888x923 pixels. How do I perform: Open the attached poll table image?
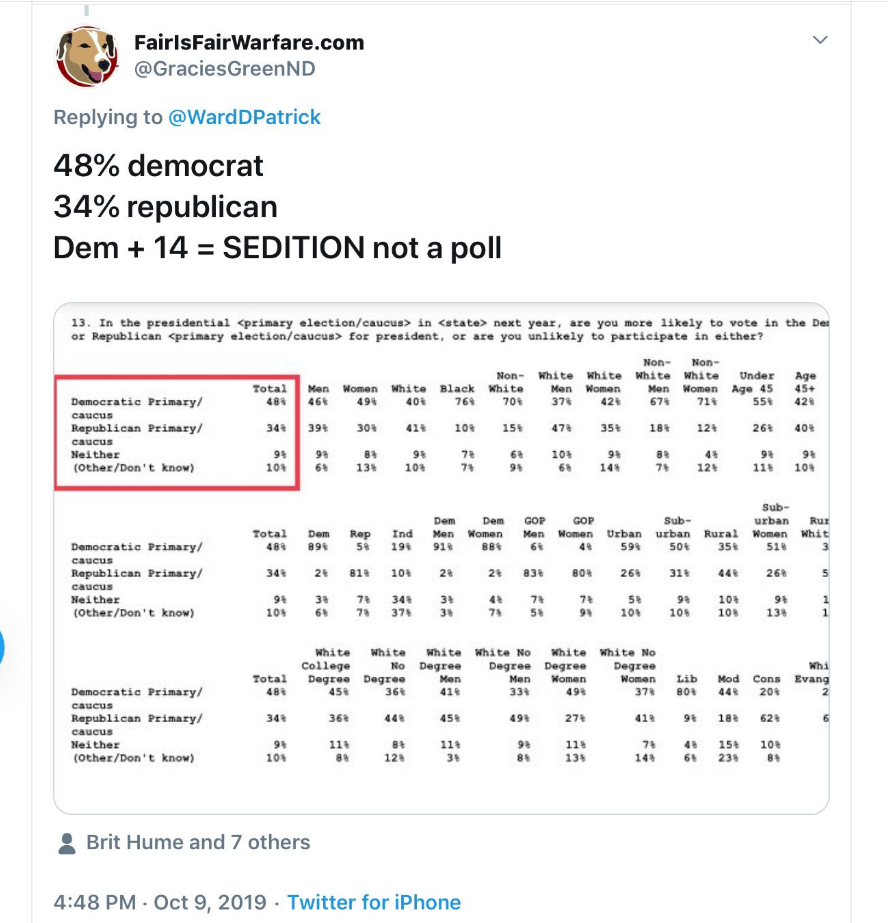(441, 558)
